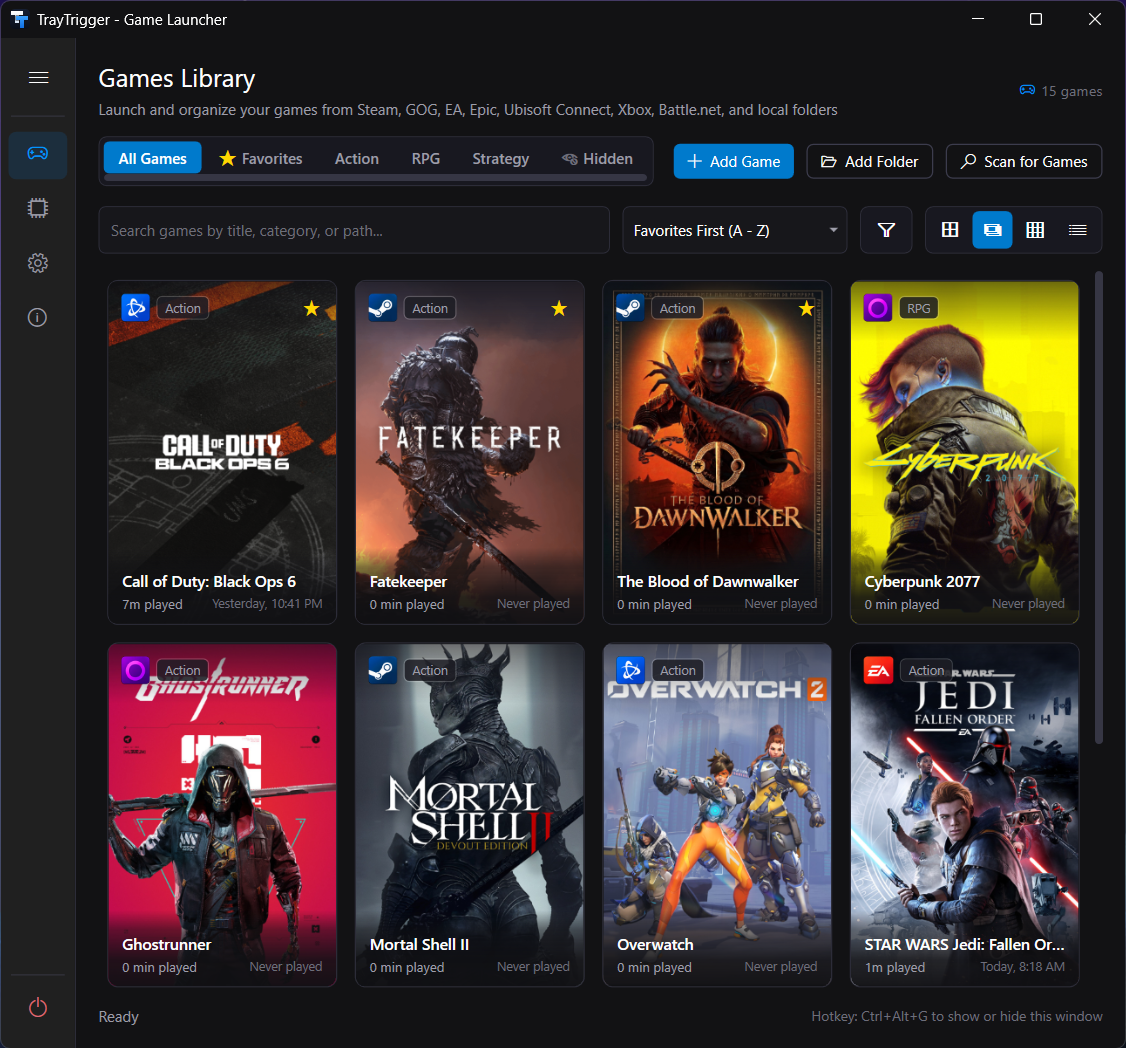
Task: Click the Action tag on Jedi Fallen Order card
Action: 926,670
